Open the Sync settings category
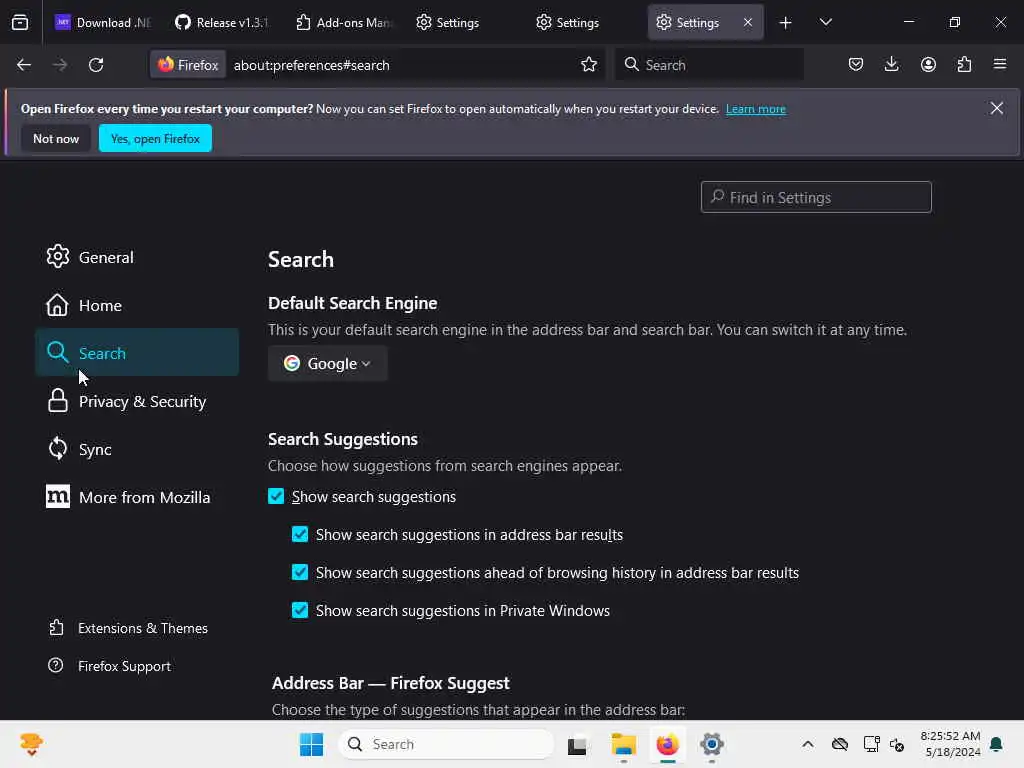This screenshot has height=768, width=1024. [x=137, y=449]
